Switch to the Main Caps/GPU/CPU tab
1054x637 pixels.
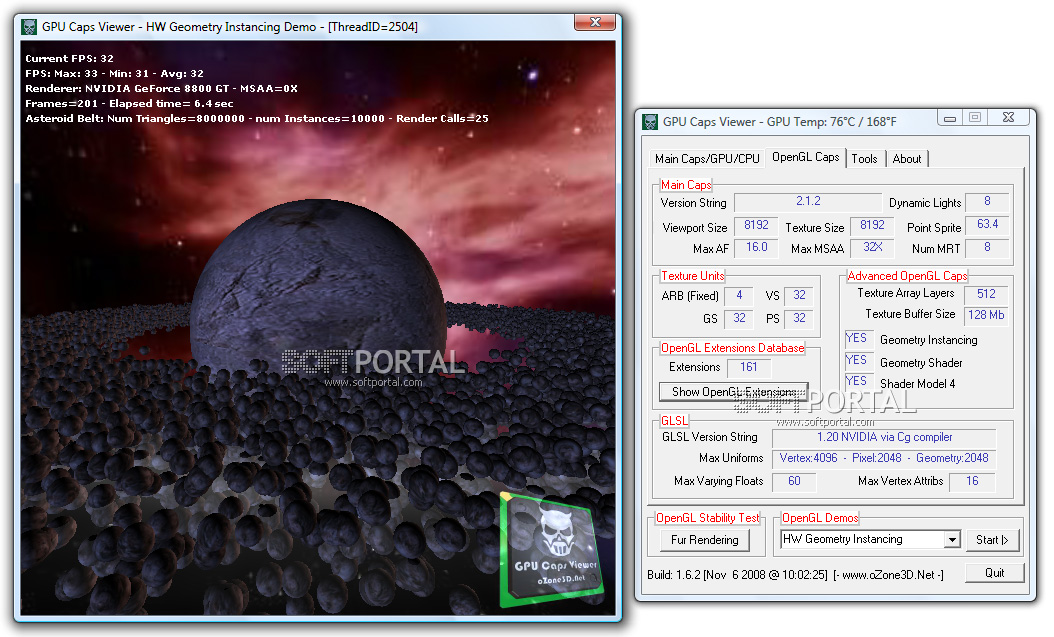coord(707,159)
